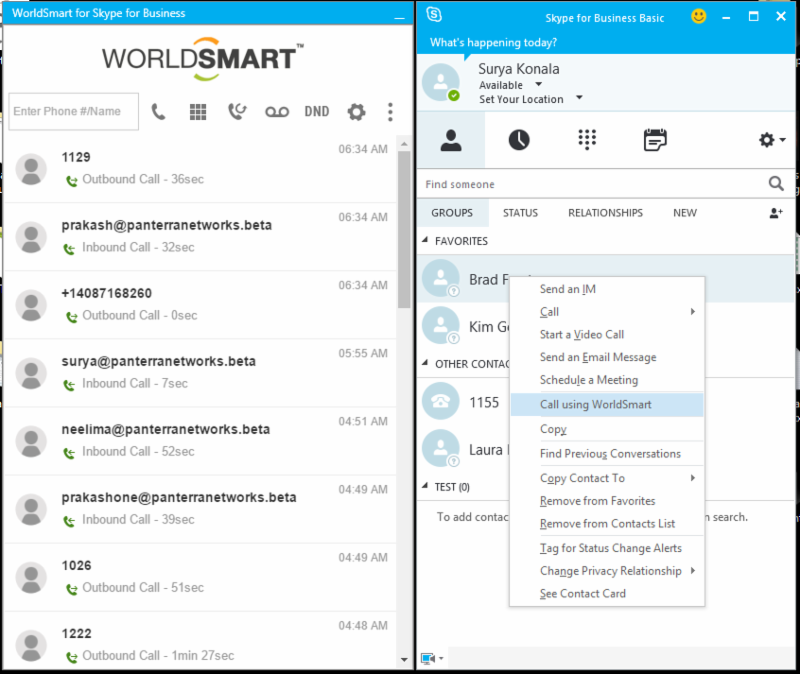
Task: Click the scroll up arrow in WorldSmart list
Action: click(x=404, y=144)
